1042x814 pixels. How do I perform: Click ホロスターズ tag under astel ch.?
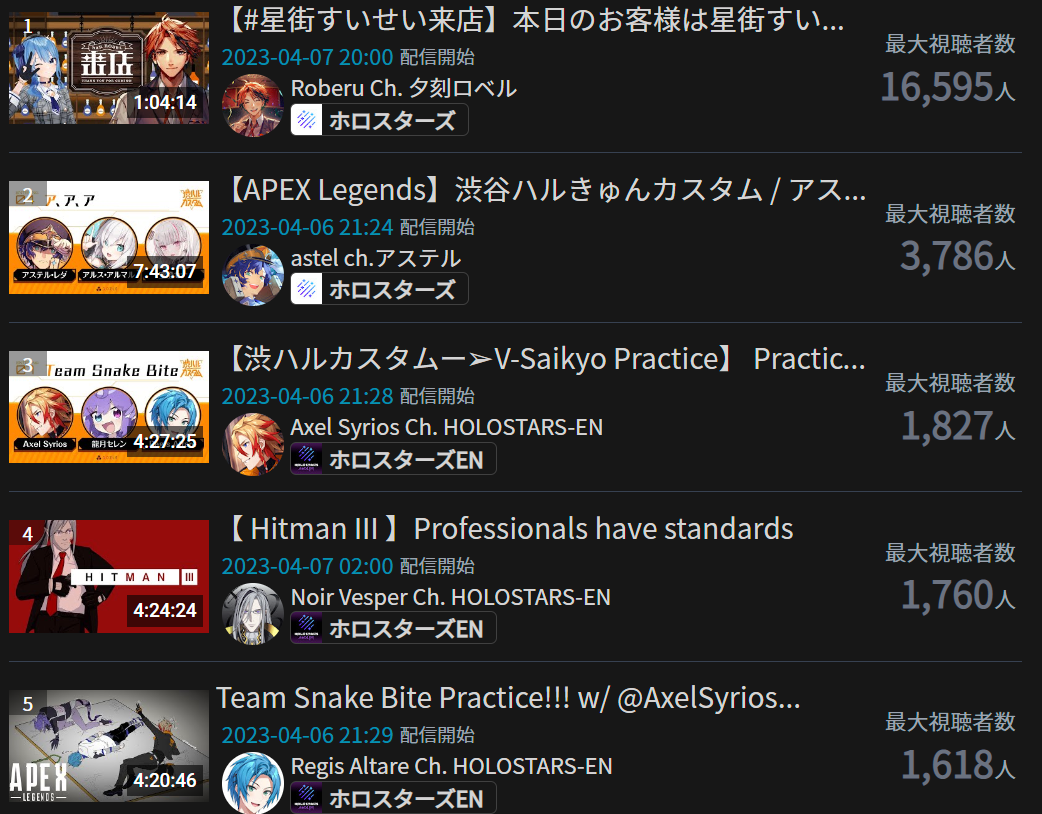pyautogui.click(x=379, y=289)
